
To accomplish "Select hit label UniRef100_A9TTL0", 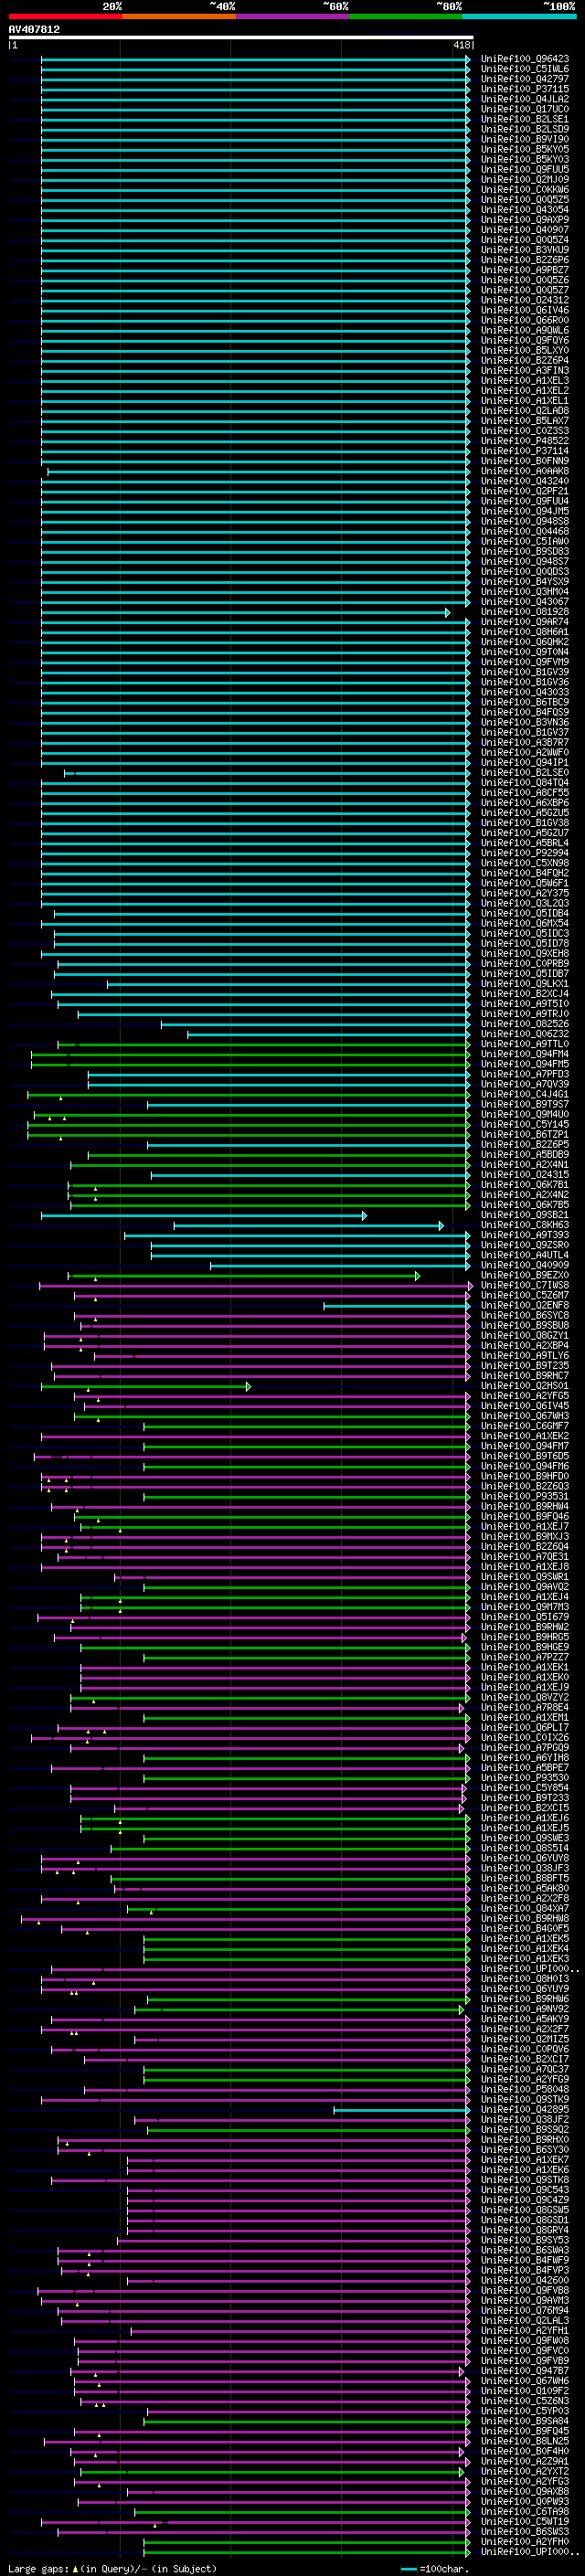I will 525,1044.
